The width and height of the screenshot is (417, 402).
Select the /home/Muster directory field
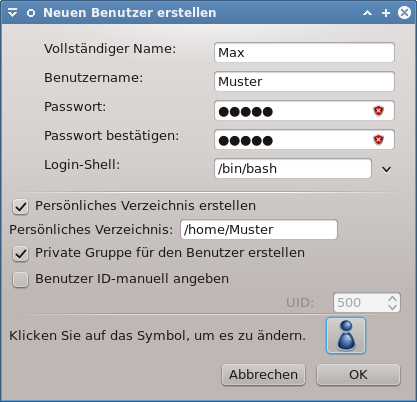(259, 229)
